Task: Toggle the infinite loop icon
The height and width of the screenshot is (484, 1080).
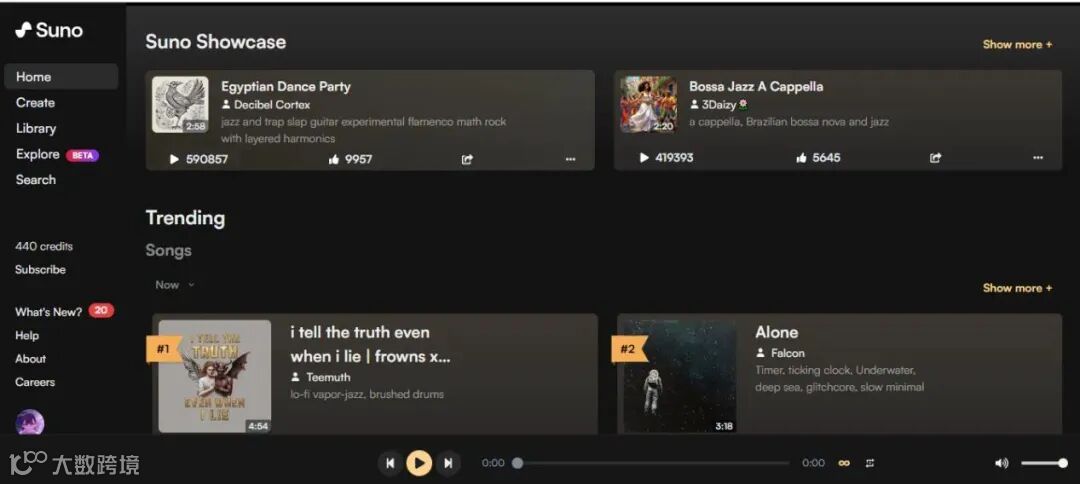Action: coord(844,463)
